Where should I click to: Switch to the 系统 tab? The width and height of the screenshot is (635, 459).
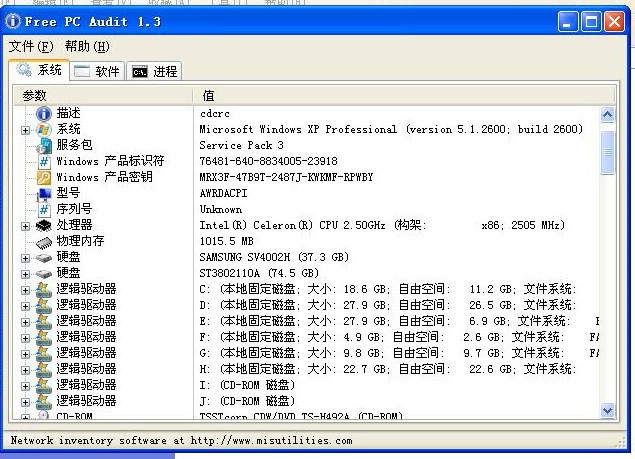(39, 70)
